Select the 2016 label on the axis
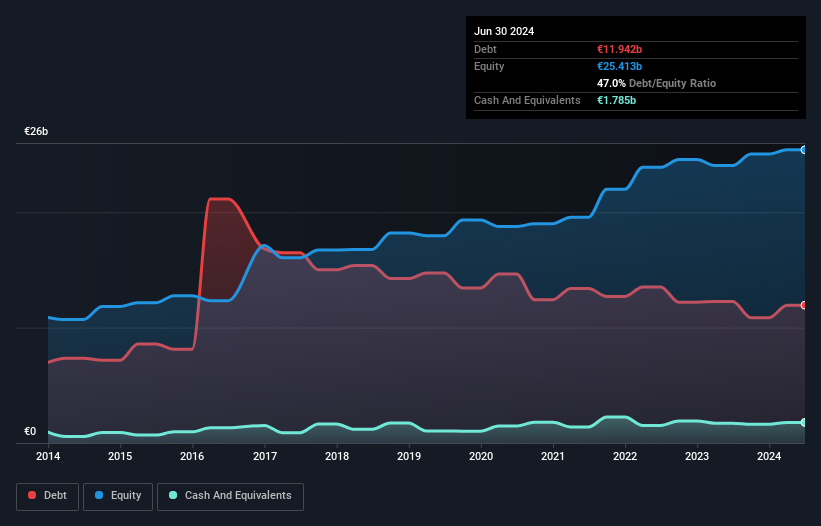 click(192, 456)
